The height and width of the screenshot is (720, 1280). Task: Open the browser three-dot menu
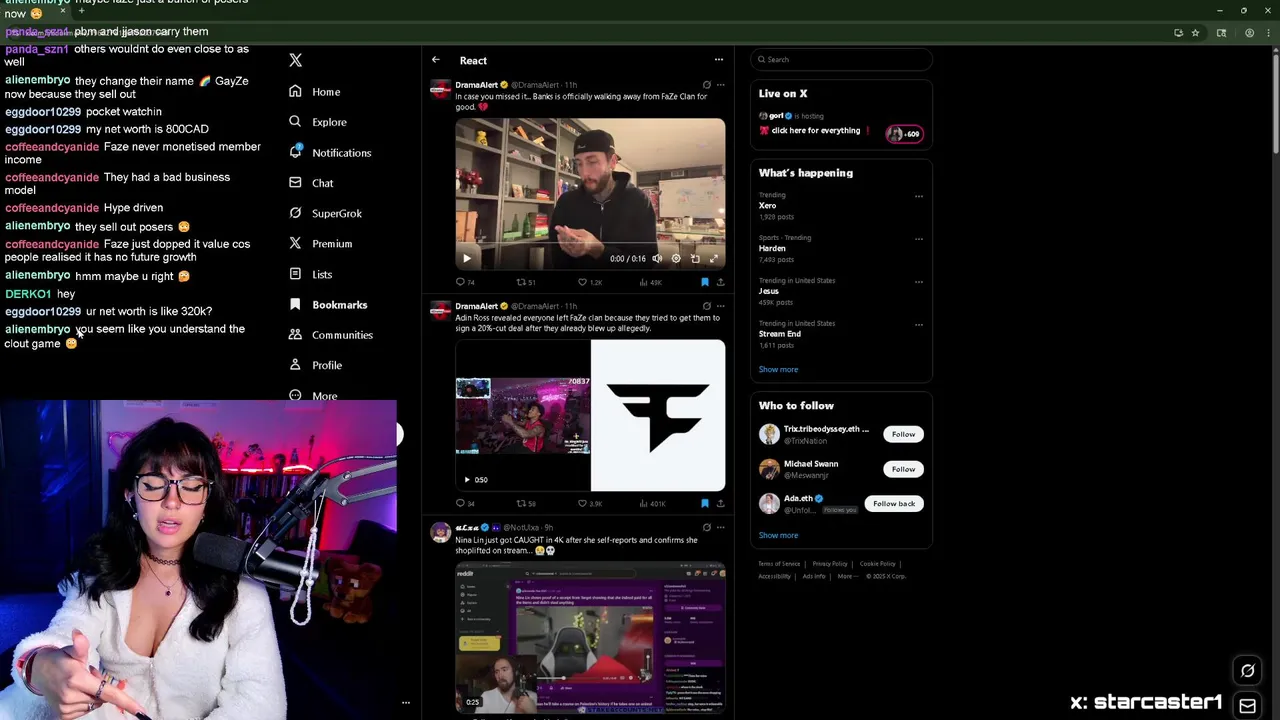(1268, 33)
